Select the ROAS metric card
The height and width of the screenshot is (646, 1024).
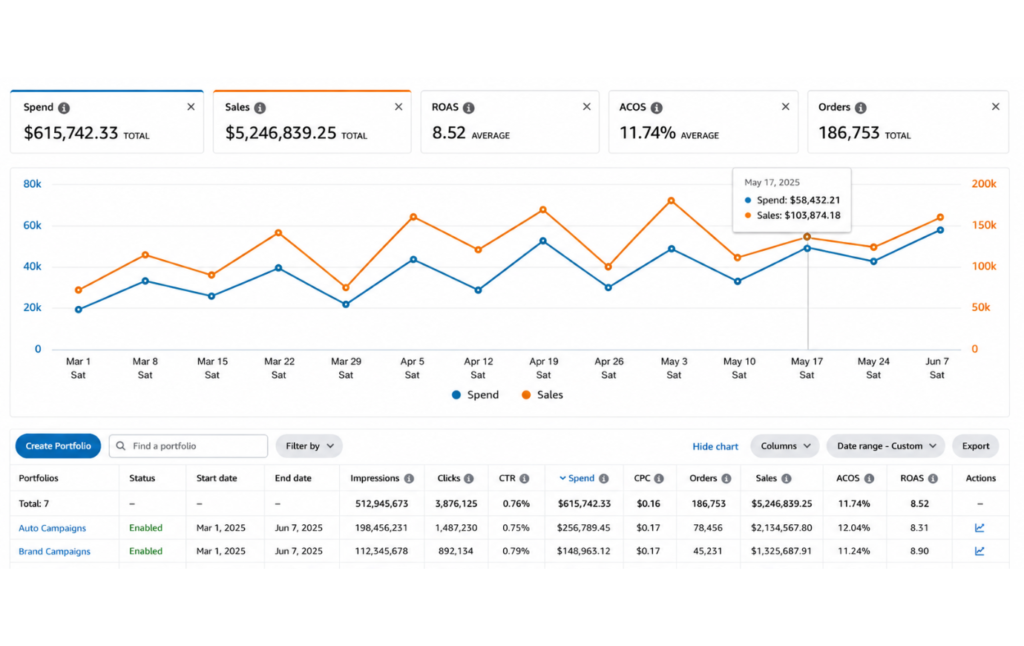tap(510, 122)
